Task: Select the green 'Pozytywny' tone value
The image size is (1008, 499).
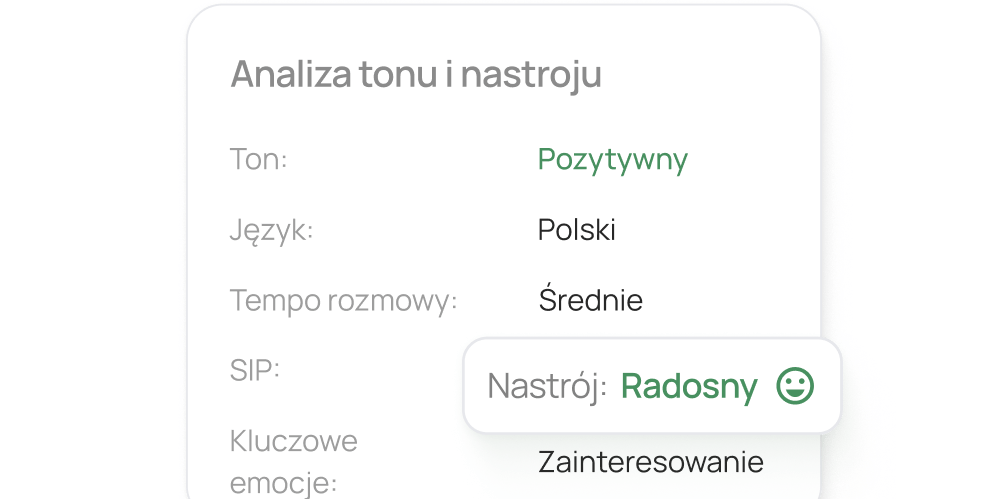Action: pos(612,160)
